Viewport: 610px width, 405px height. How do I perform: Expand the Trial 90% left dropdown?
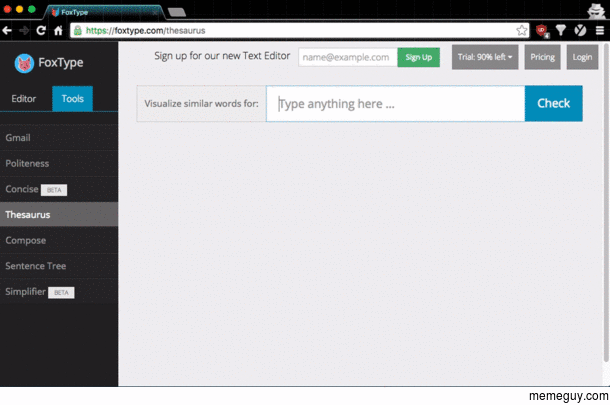485,57
